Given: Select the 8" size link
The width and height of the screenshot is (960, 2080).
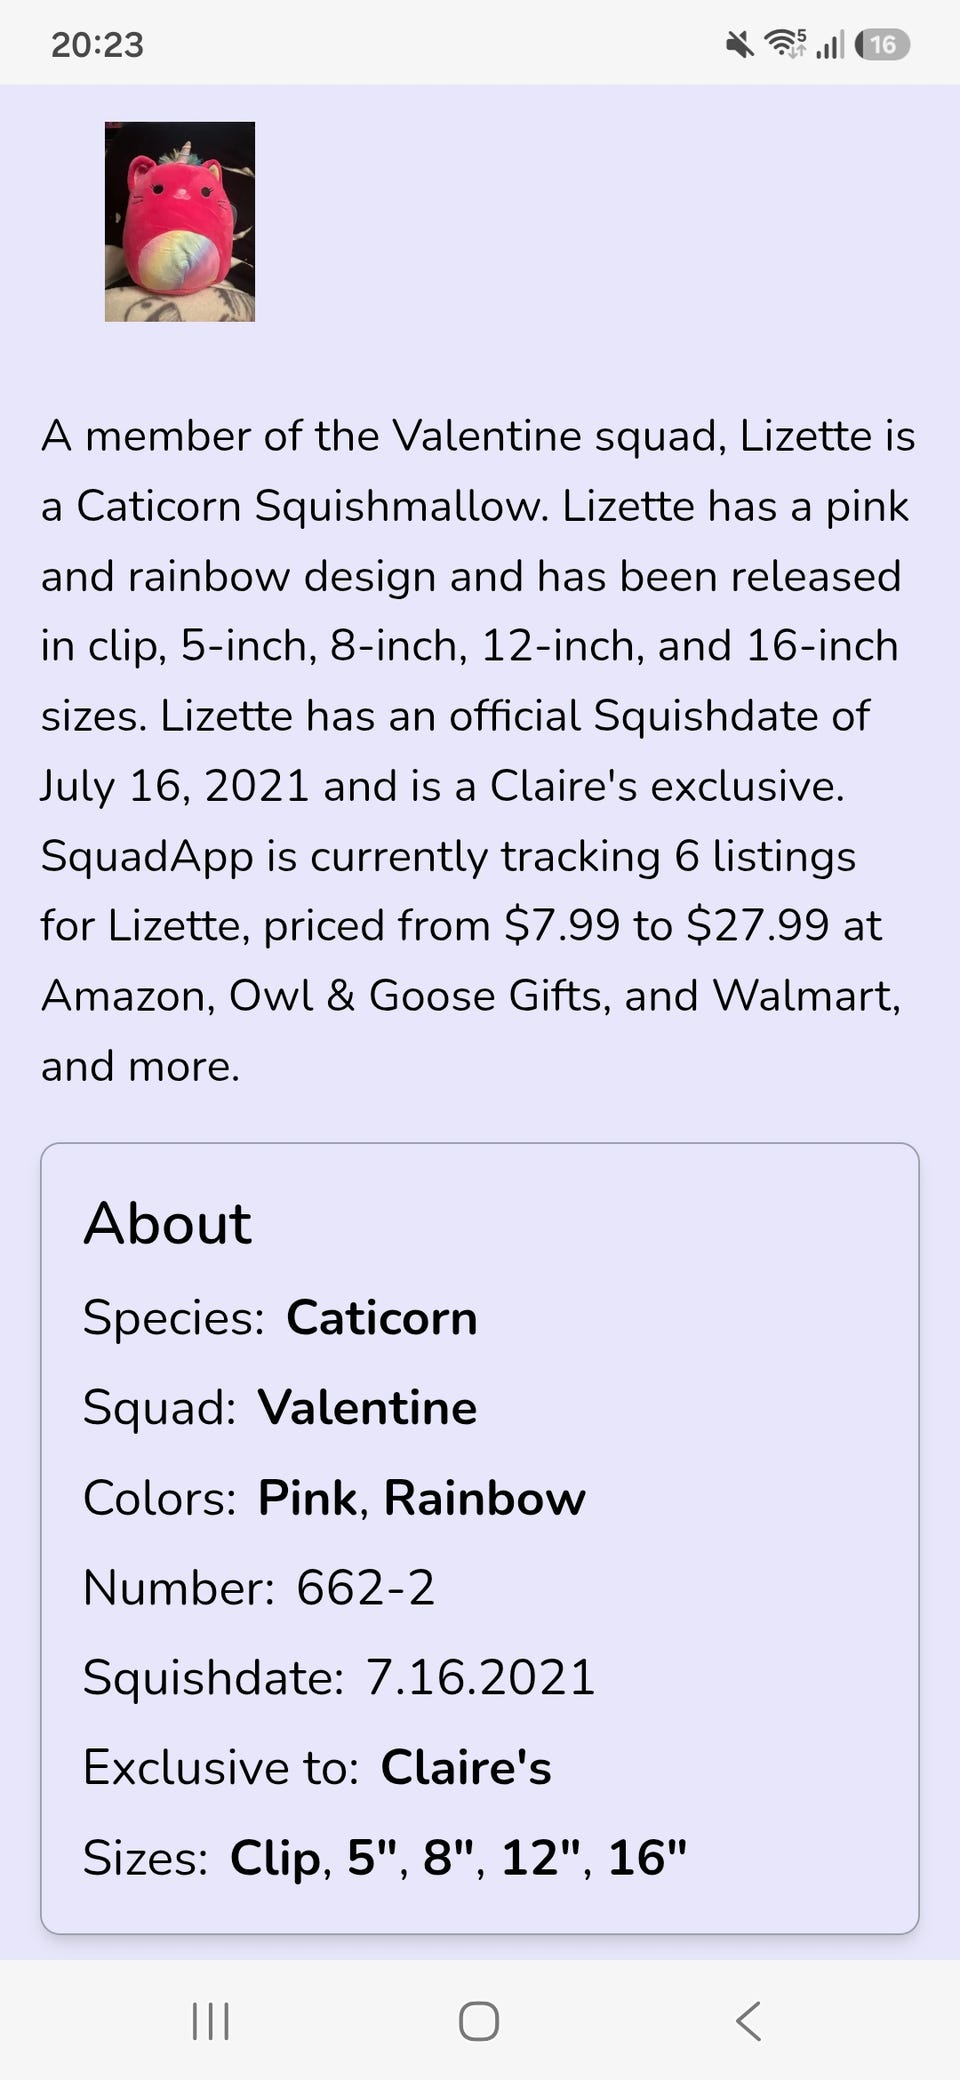Looking at the screenshot, I should [x=449, y=1856].
